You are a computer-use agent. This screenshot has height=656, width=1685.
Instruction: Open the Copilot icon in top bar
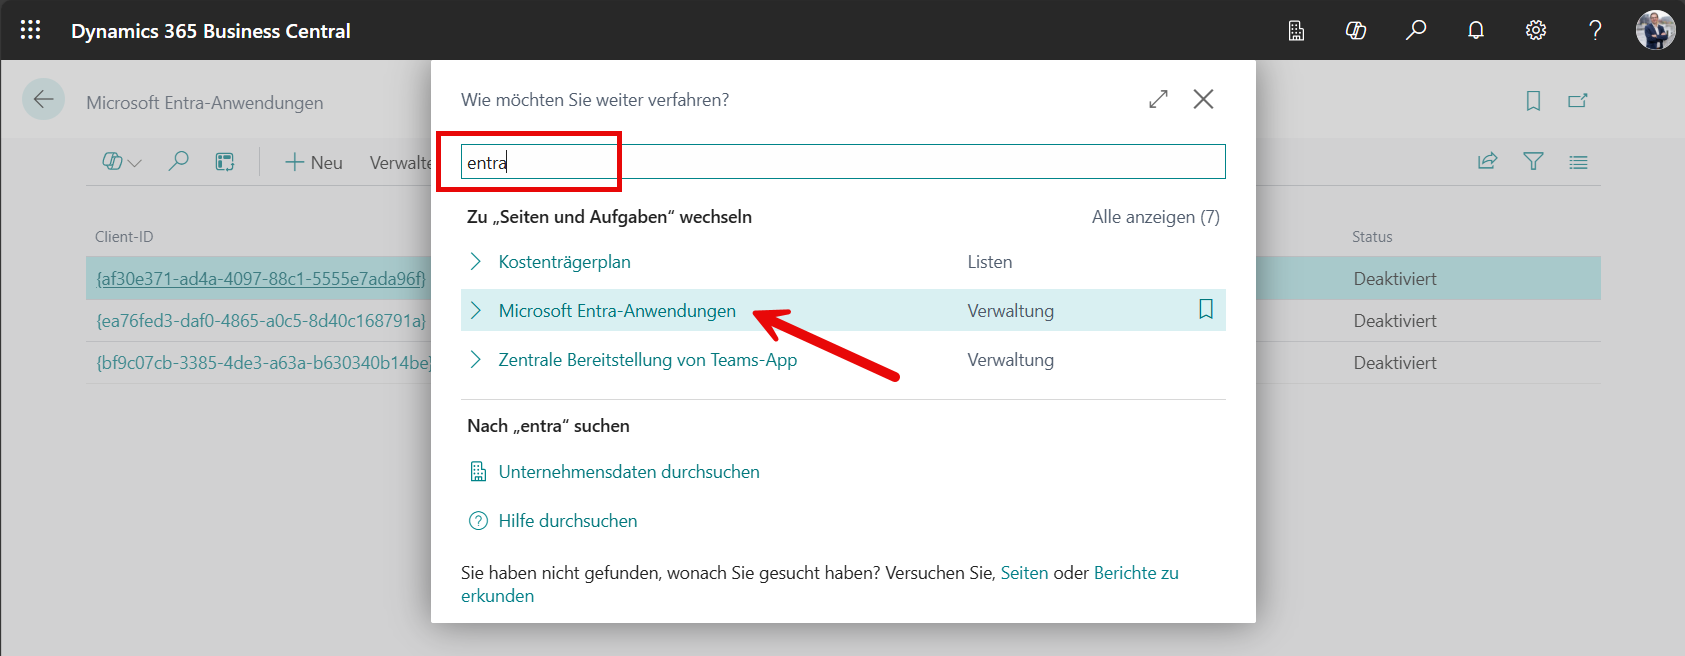[x=1356, y=31]
